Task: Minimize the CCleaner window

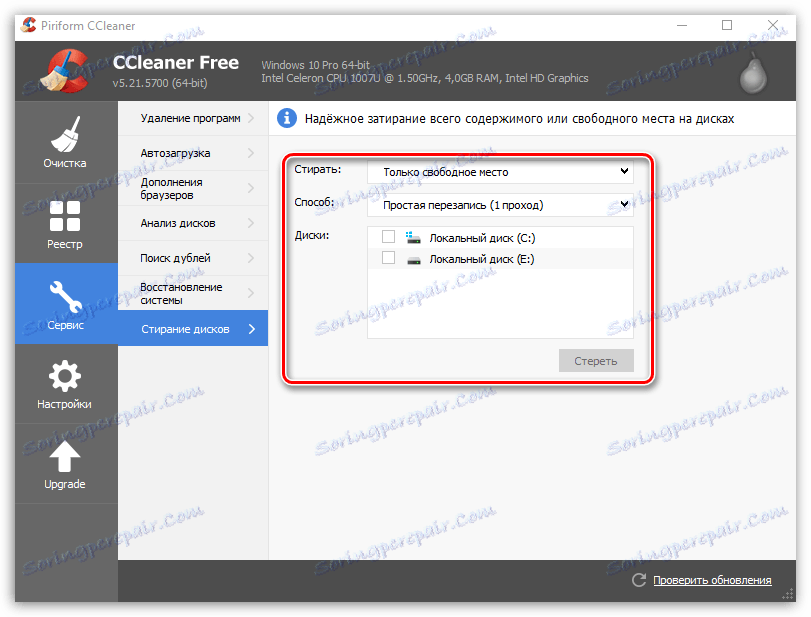Action: coord(682,25)
